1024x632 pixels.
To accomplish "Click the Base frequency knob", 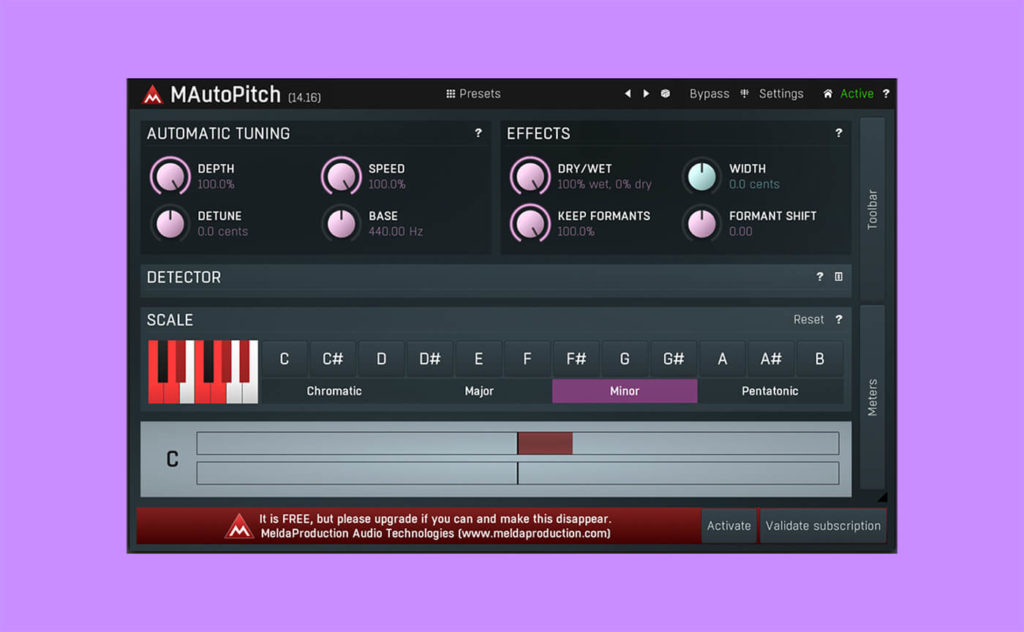I will point(341,223).
